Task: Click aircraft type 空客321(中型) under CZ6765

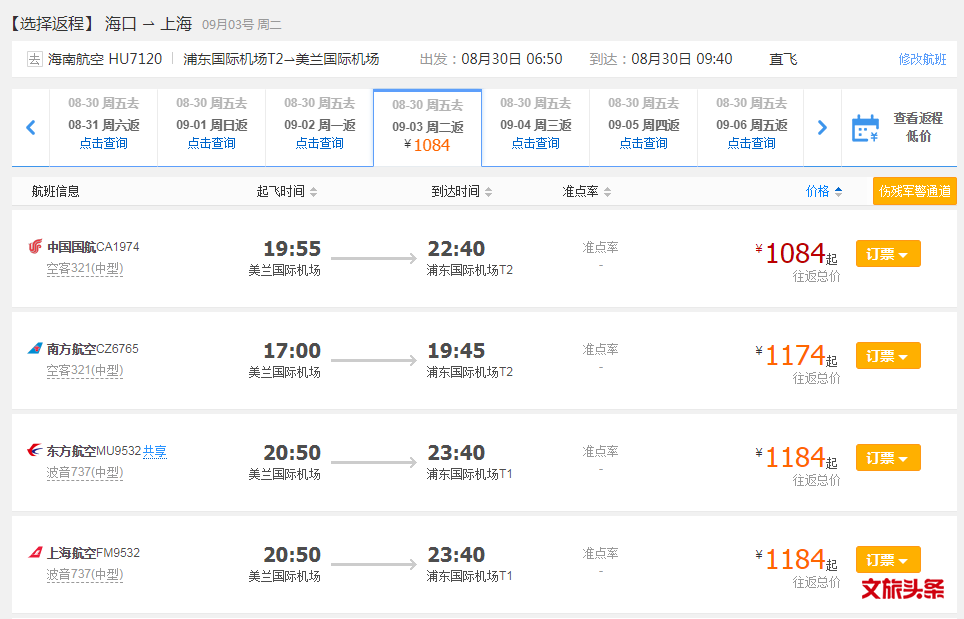Action: [85, 371]
